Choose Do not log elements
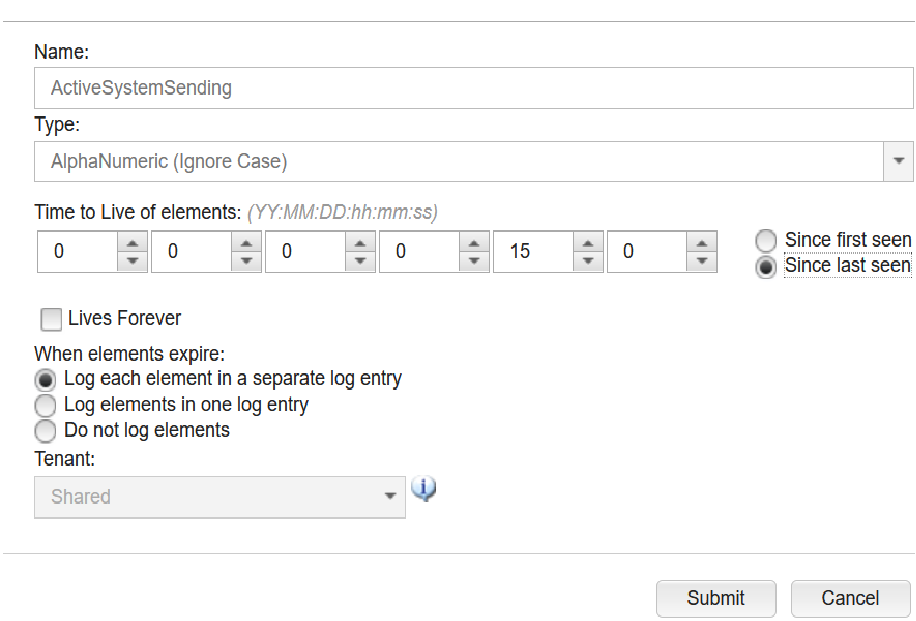Viewport: 916px width, 621px height. click(45, 431)
